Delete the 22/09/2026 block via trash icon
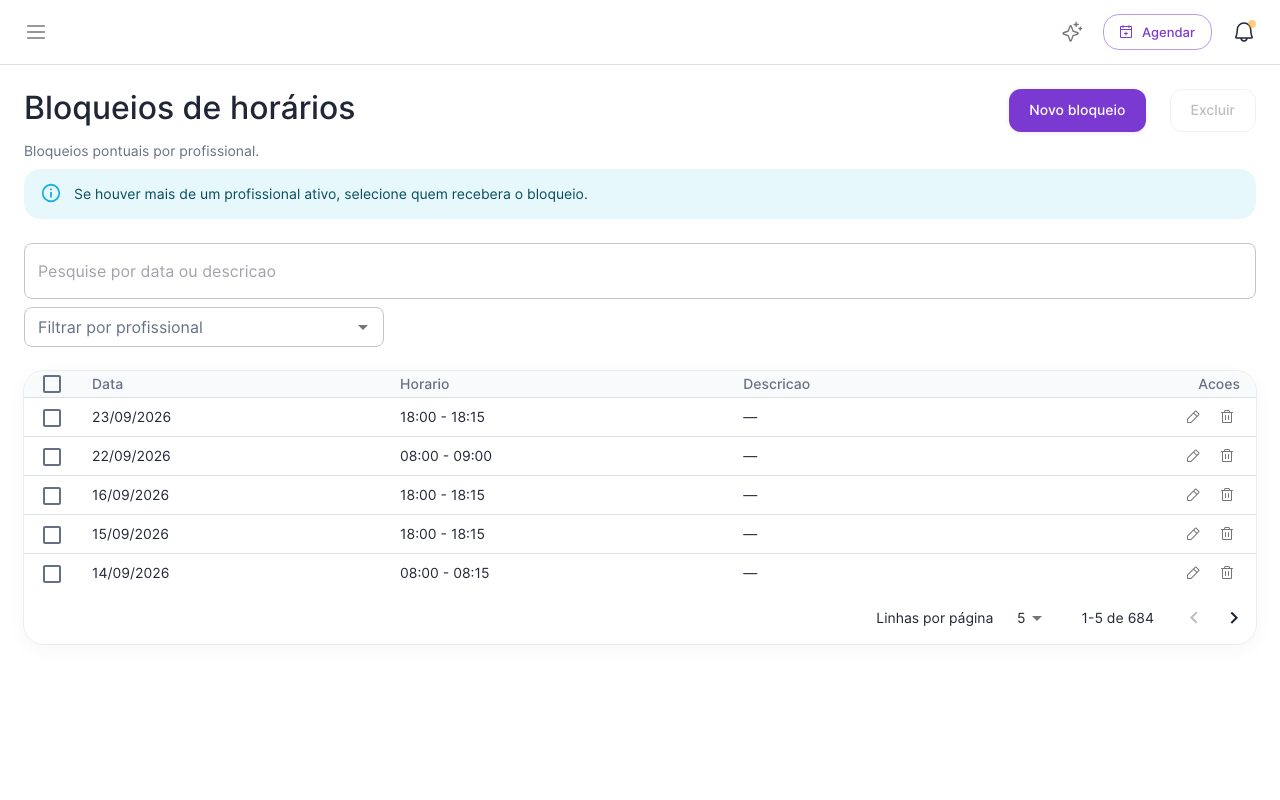1280x800 pixels. pos(1227,456)
